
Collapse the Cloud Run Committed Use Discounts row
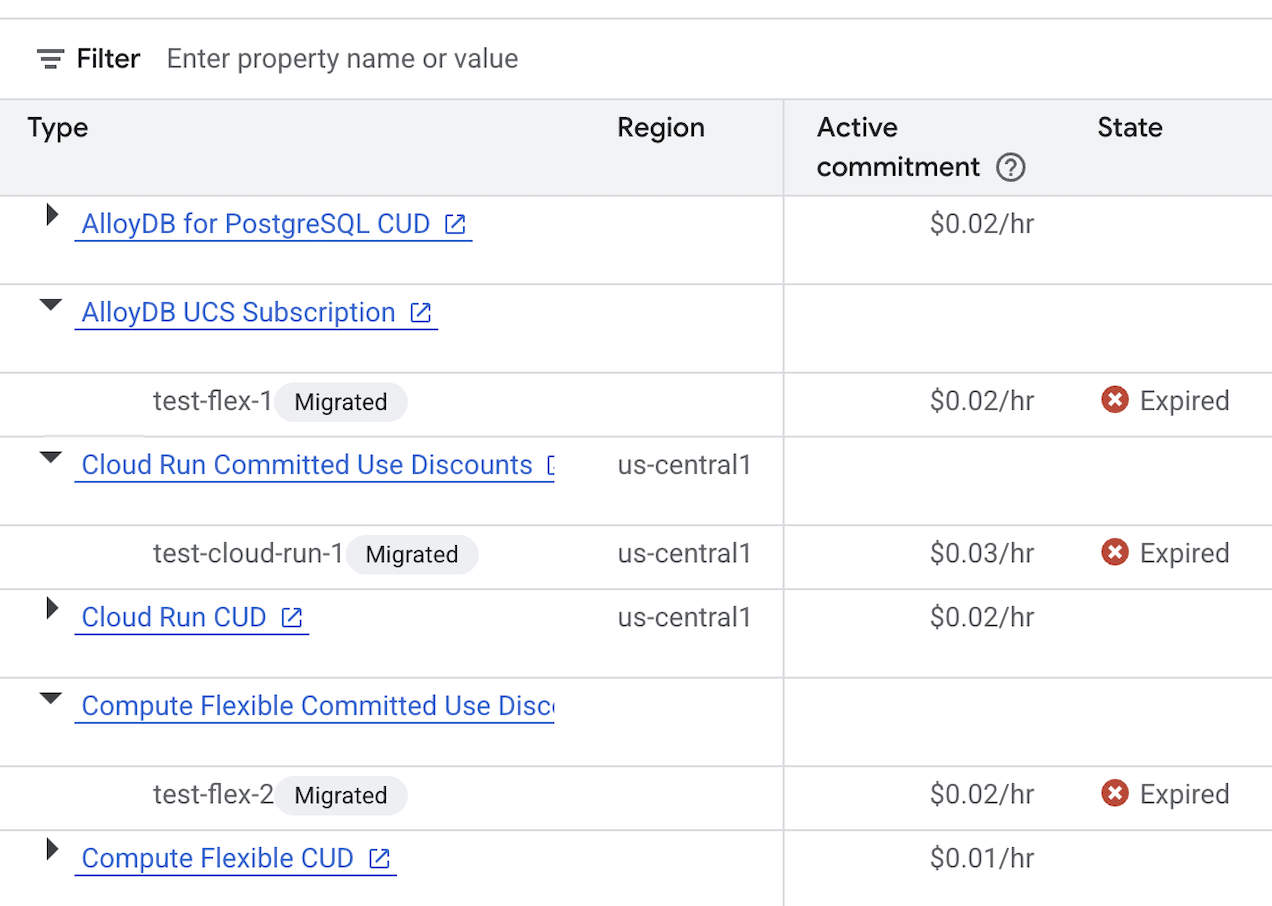point(50,458)
